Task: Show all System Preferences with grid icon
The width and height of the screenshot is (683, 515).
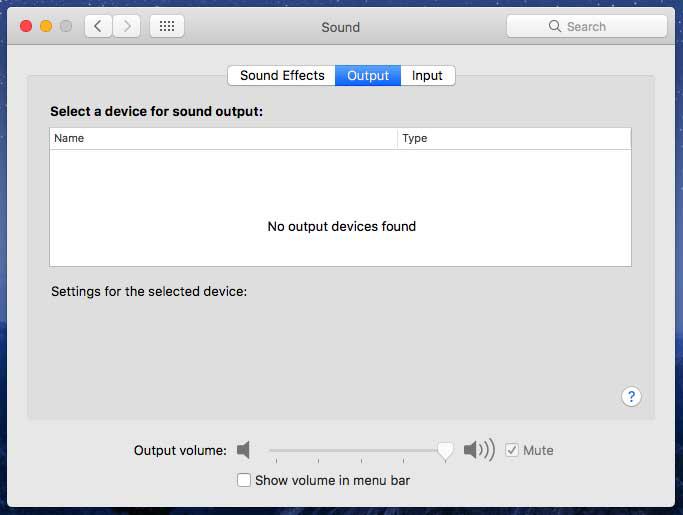Action: pyautogui.click(x=167, y=27)
